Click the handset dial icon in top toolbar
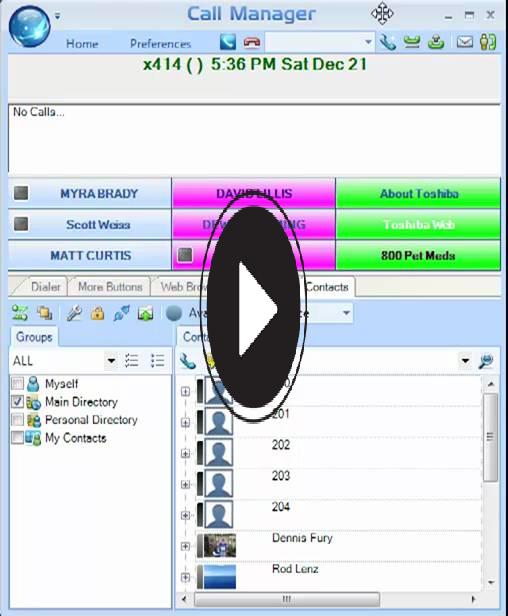This screenshot has width=508, height=616. pyautogui.click(x=387, y=42)
